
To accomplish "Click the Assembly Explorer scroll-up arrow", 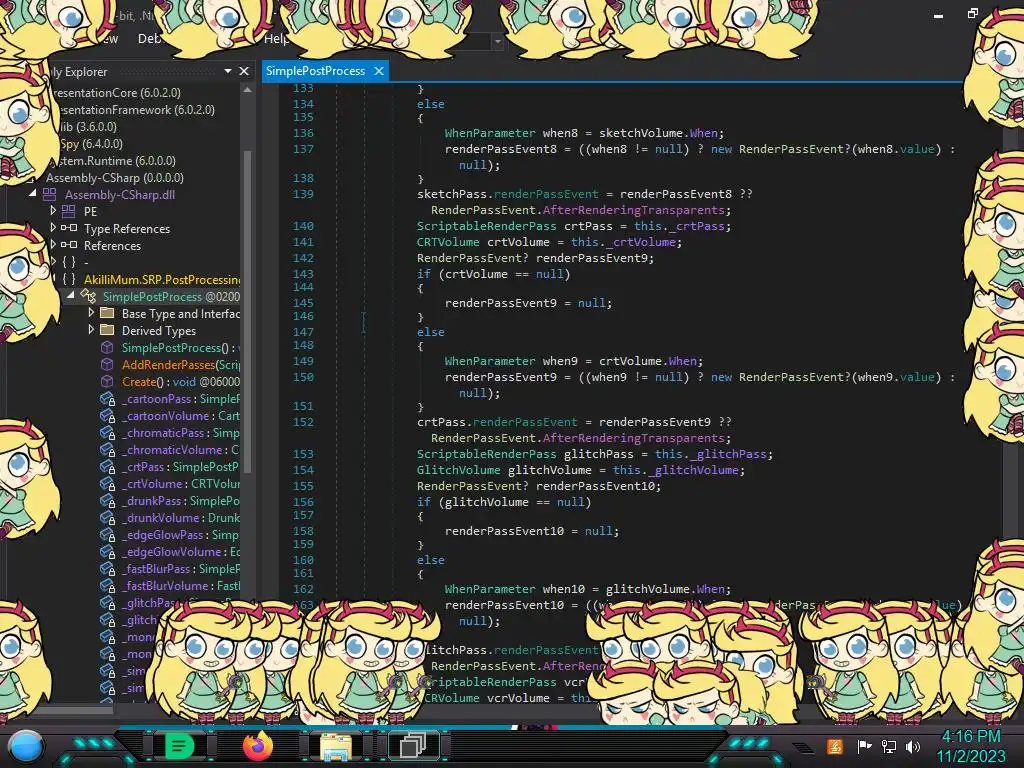I will [248, 90].
